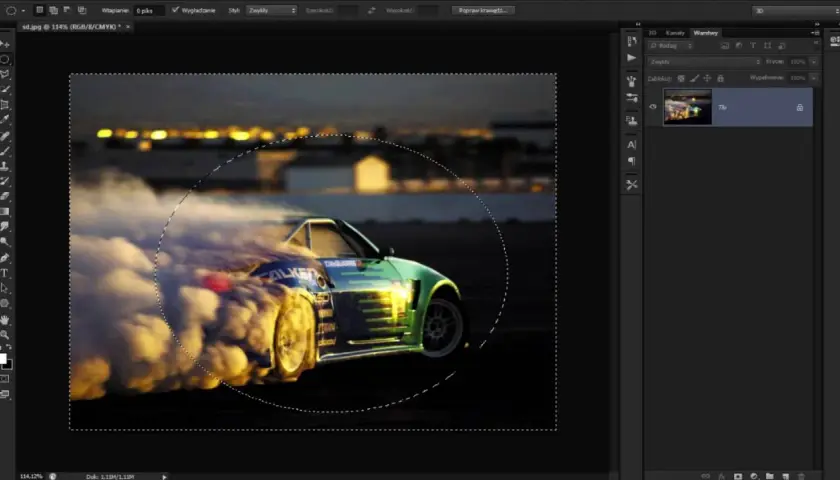Screen dimensions: 840x480
Task: Select the sd.jpg document tab
Action: [71, 26]
